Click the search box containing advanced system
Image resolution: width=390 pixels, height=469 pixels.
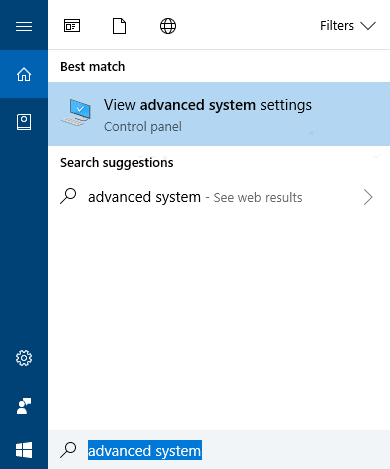point(219,450)
